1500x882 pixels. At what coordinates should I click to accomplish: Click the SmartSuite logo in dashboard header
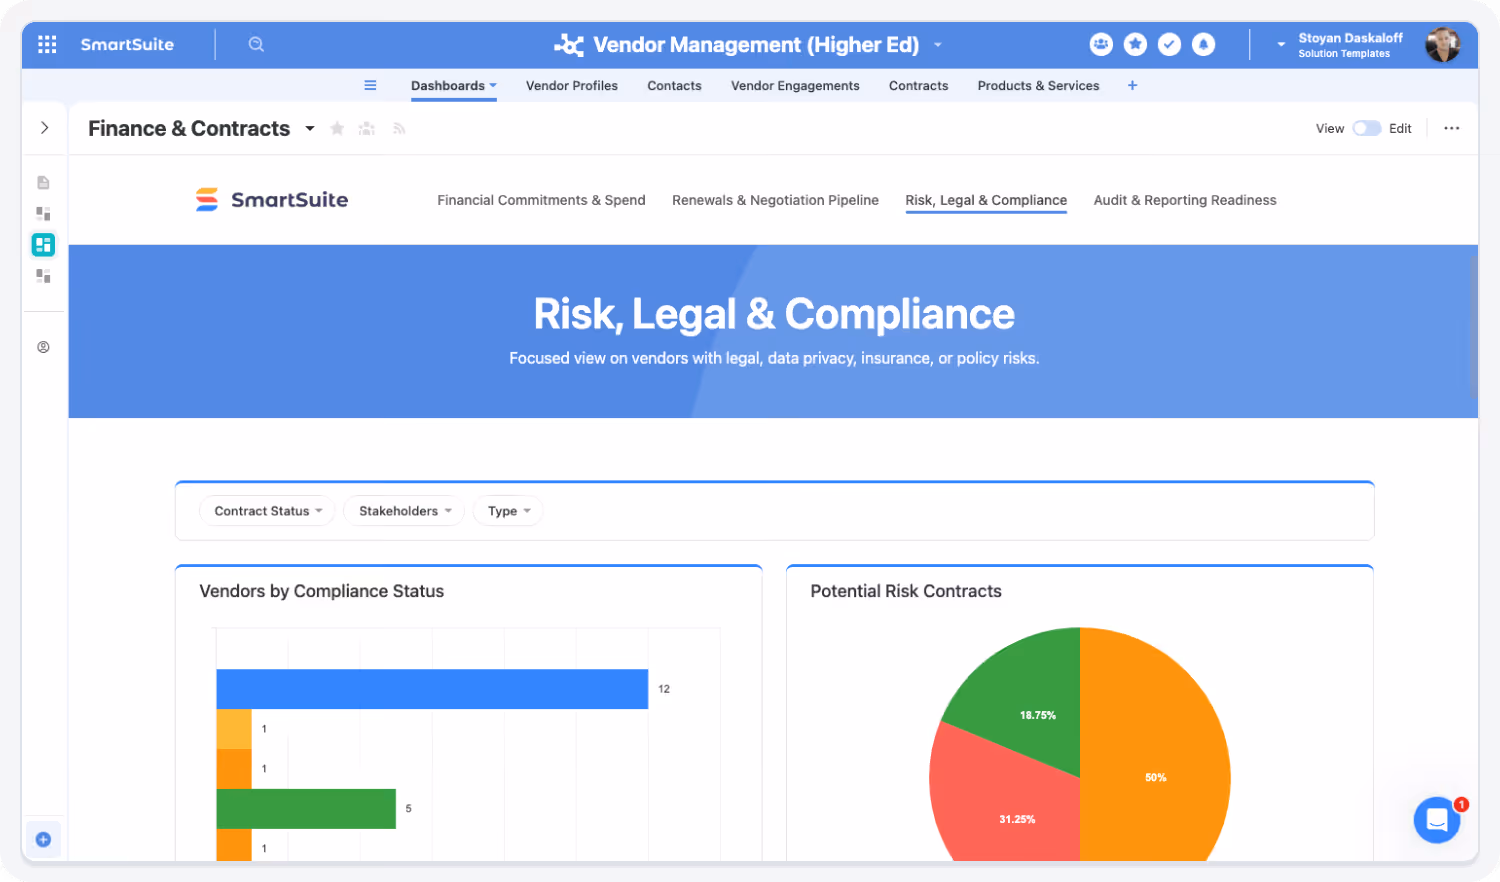point(272,199)
